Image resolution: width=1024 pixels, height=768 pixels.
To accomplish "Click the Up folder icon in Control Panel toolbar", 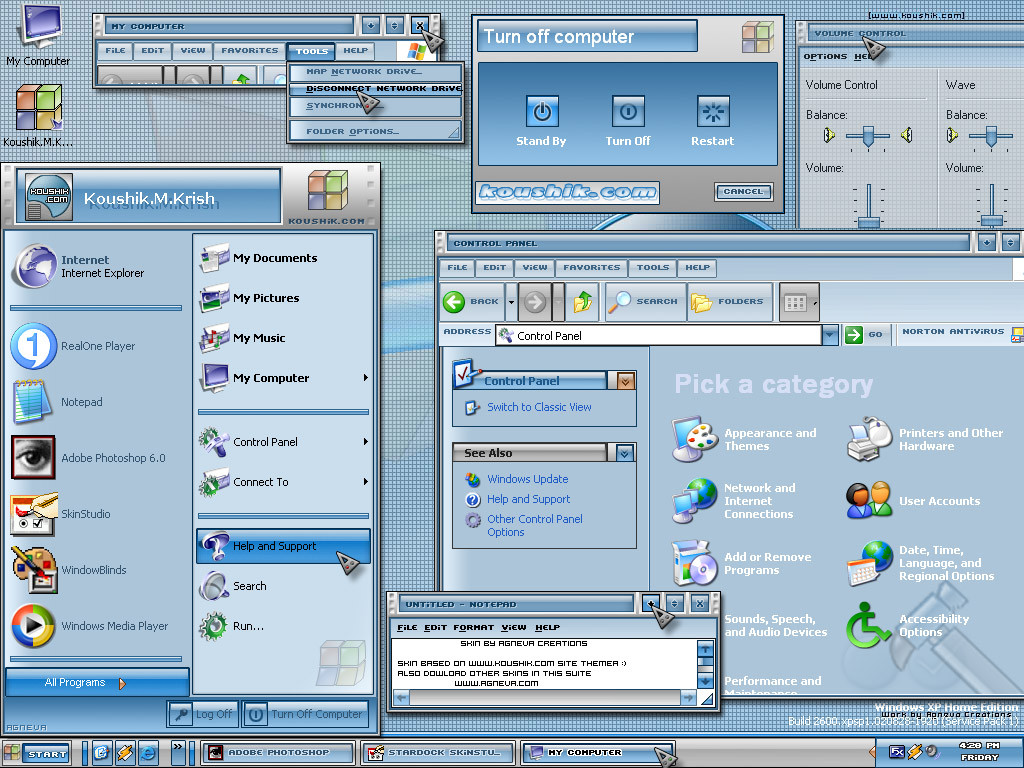I will pos(583,302).
